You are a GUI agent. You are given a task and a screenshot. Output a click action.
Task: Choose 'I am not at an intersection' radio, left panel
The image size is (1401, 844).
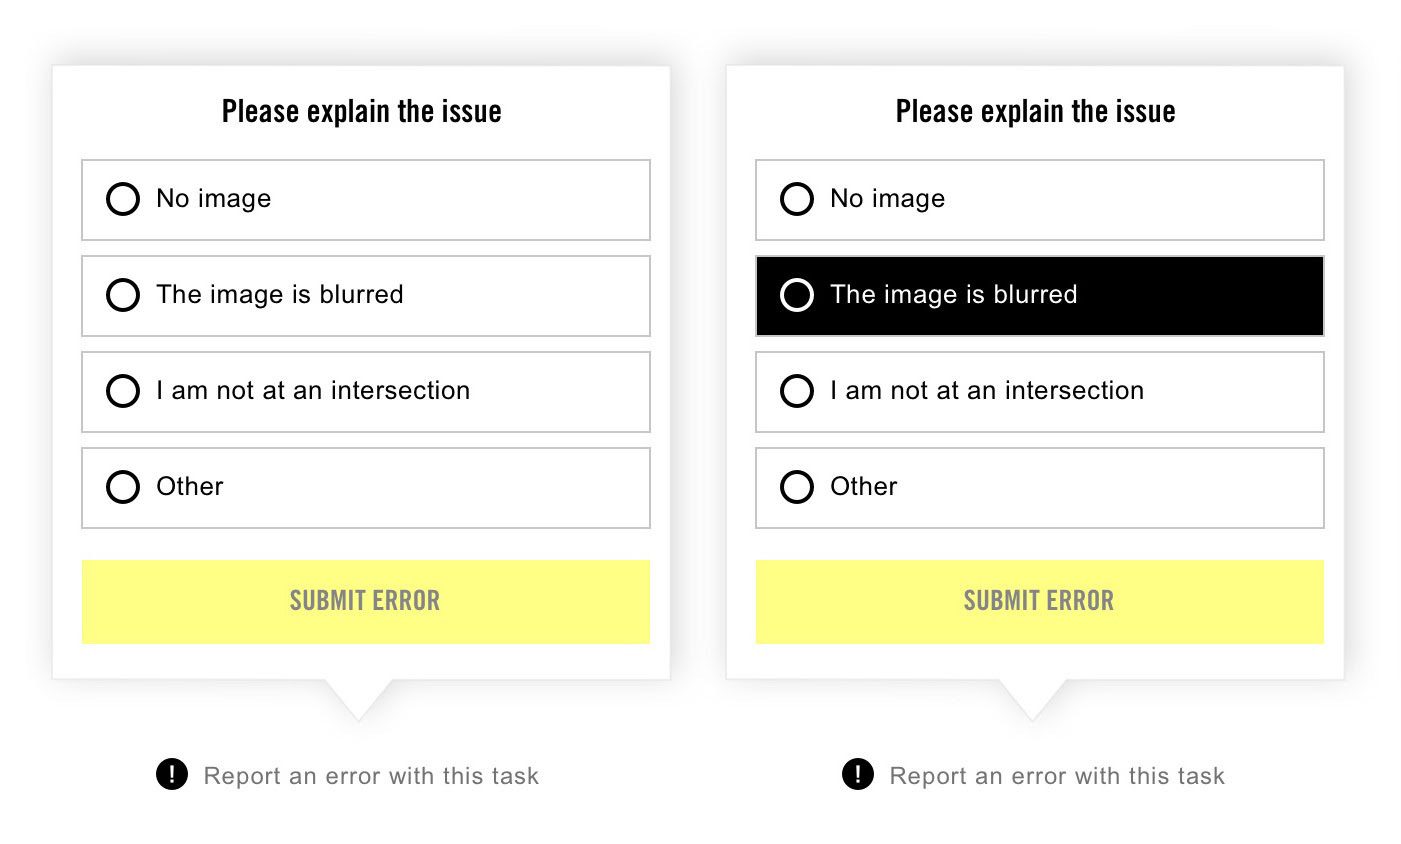[123, 391]
